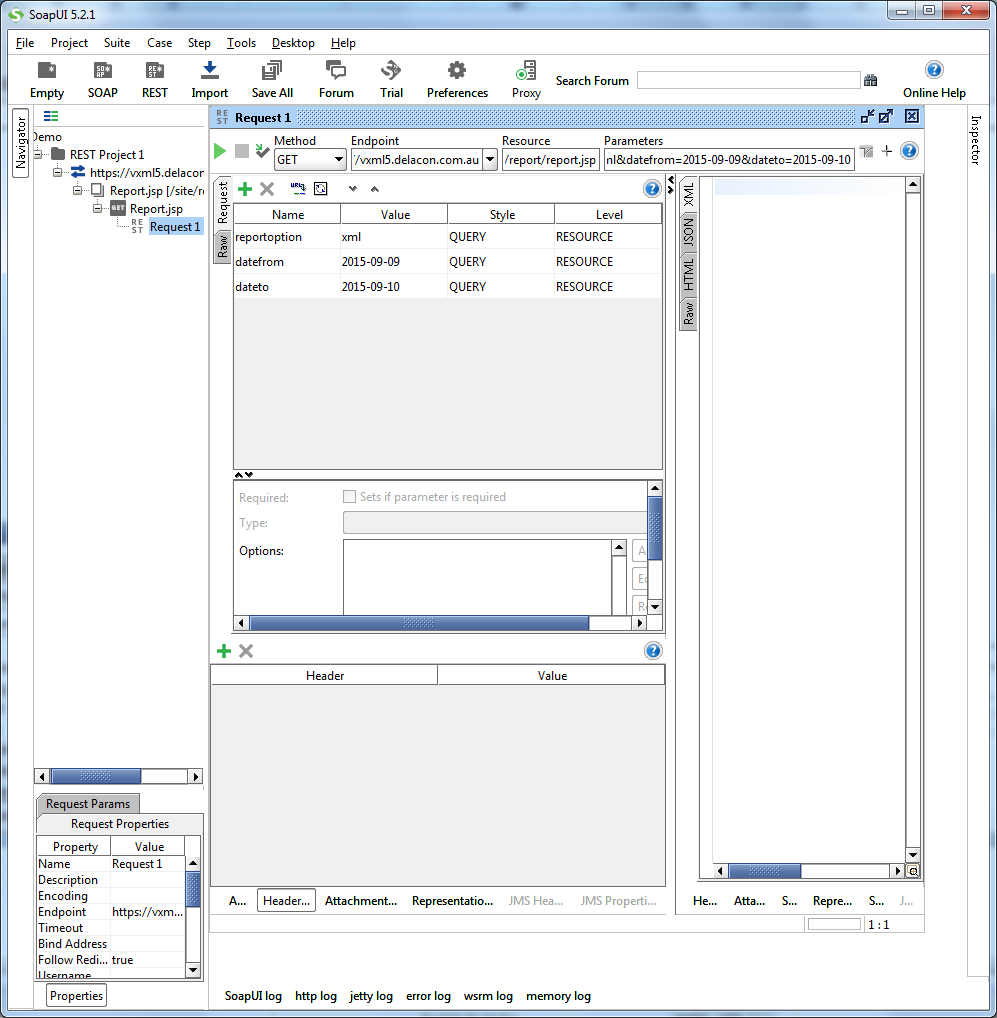Open the request bar help icon

click(909, 151)
